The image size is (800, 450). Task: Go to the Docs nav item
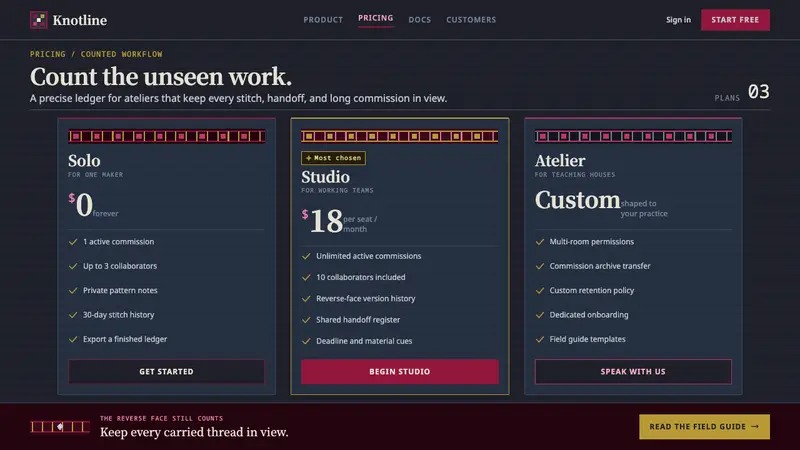[x=419, y=20]
